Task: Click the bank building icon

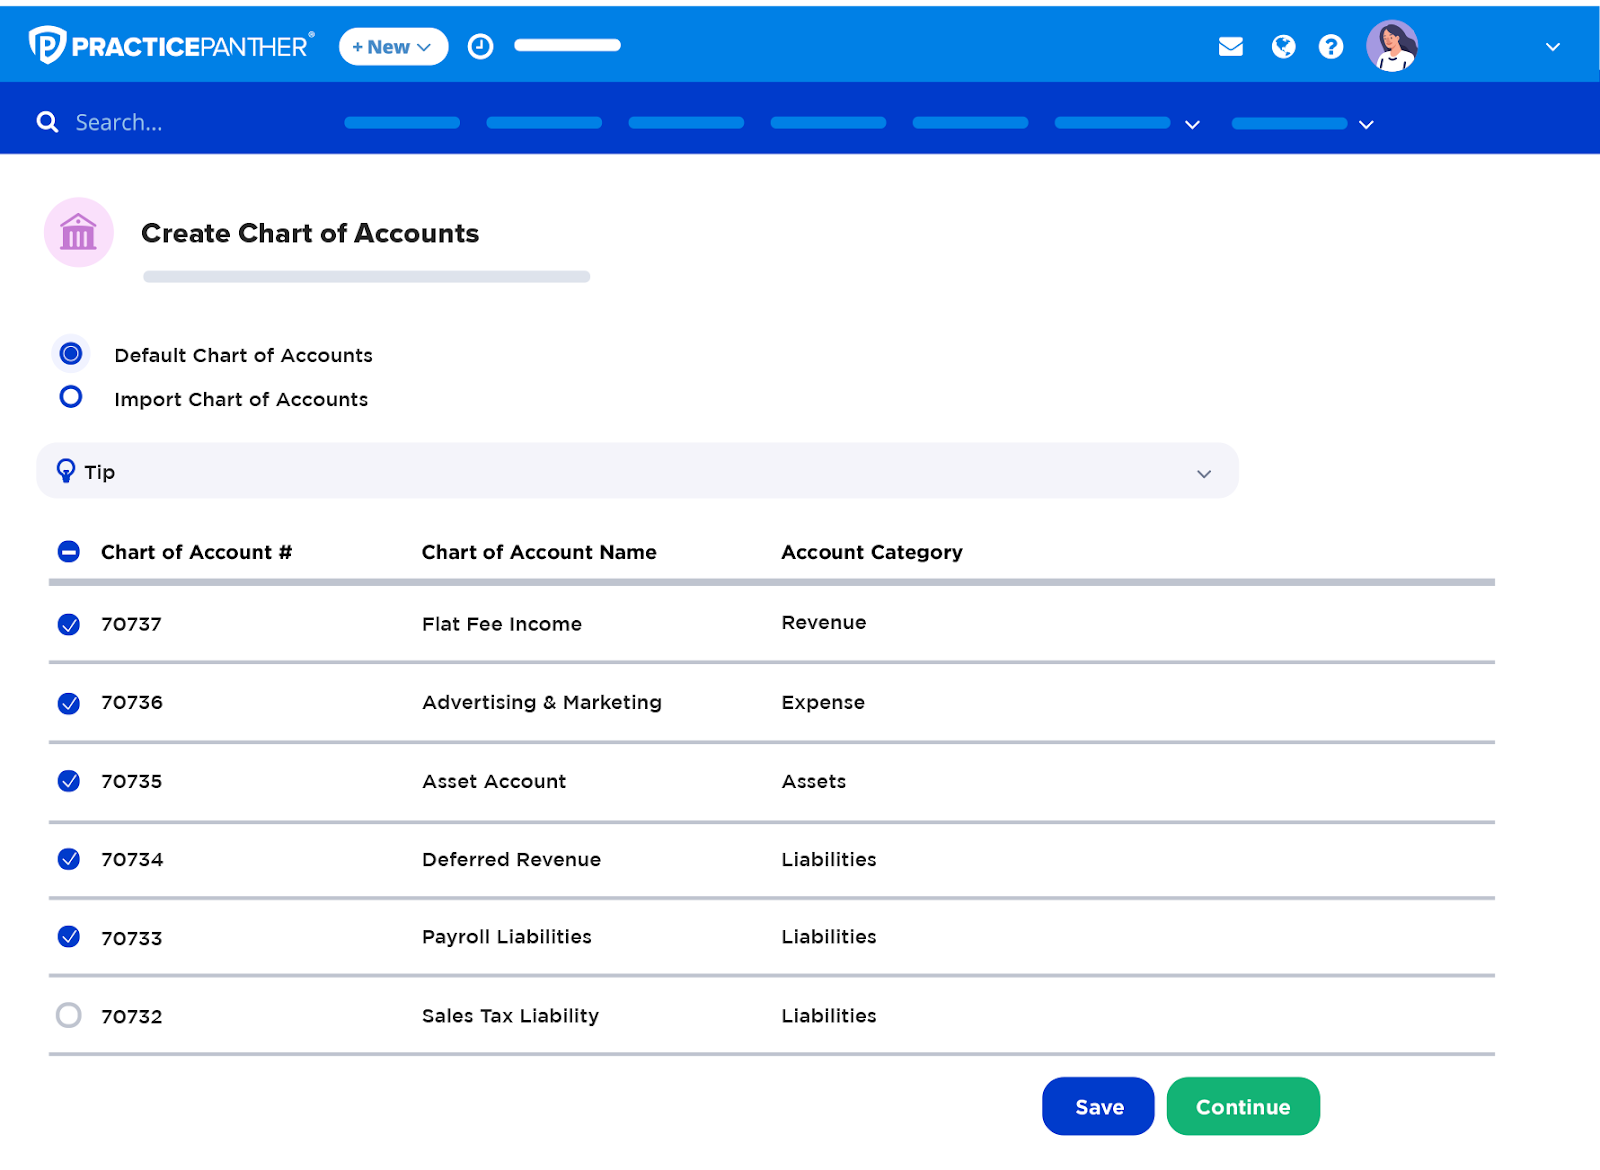Action: point(78,233)
